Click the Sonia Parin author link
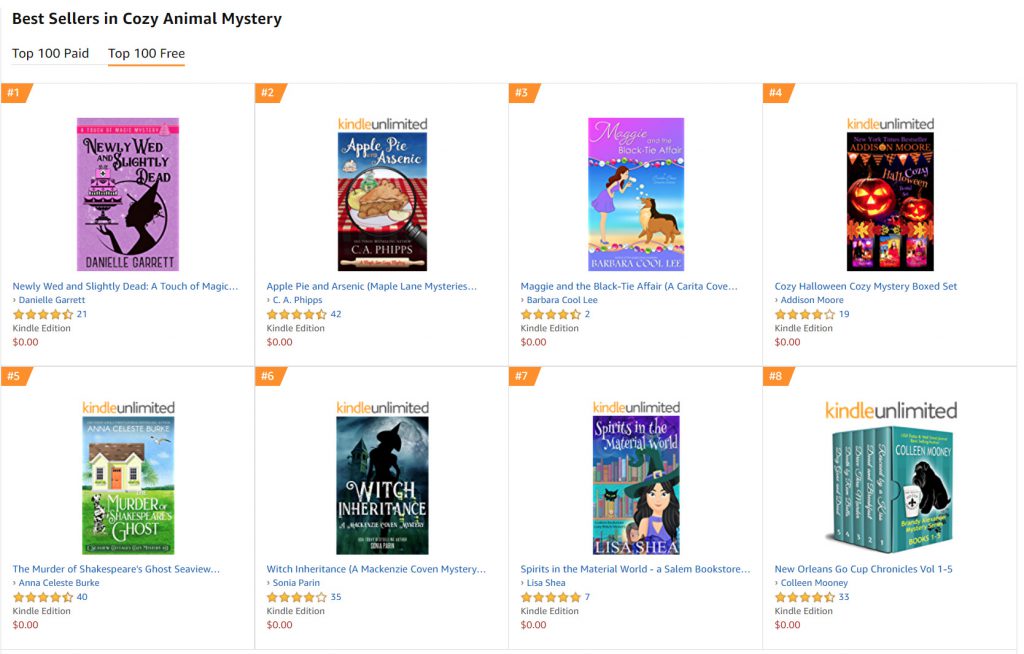This screenshot has height=654, width=1024. 296,583
